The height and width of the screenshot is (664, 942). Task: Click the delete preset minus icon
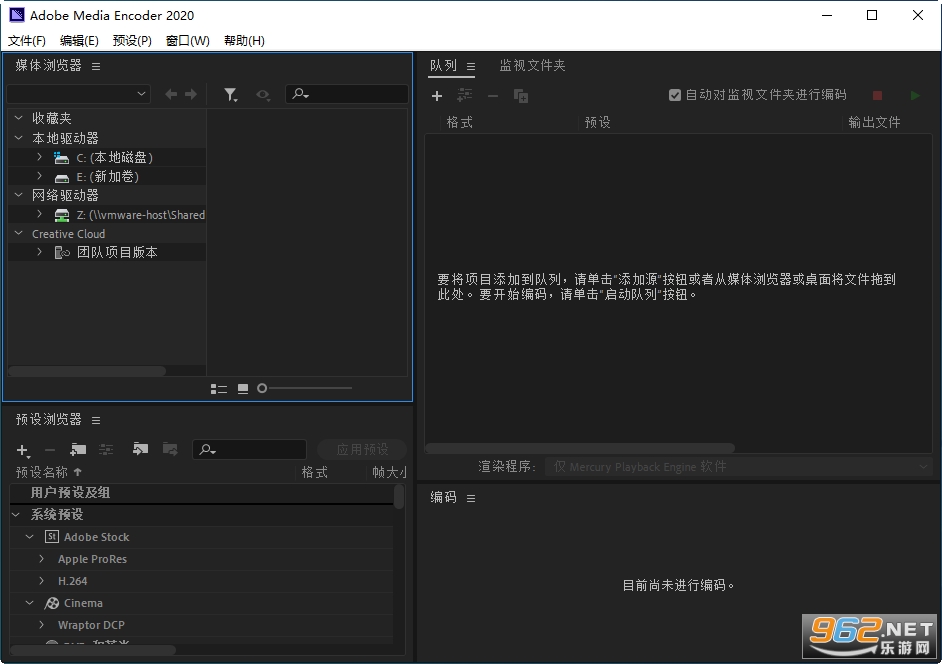50,450
